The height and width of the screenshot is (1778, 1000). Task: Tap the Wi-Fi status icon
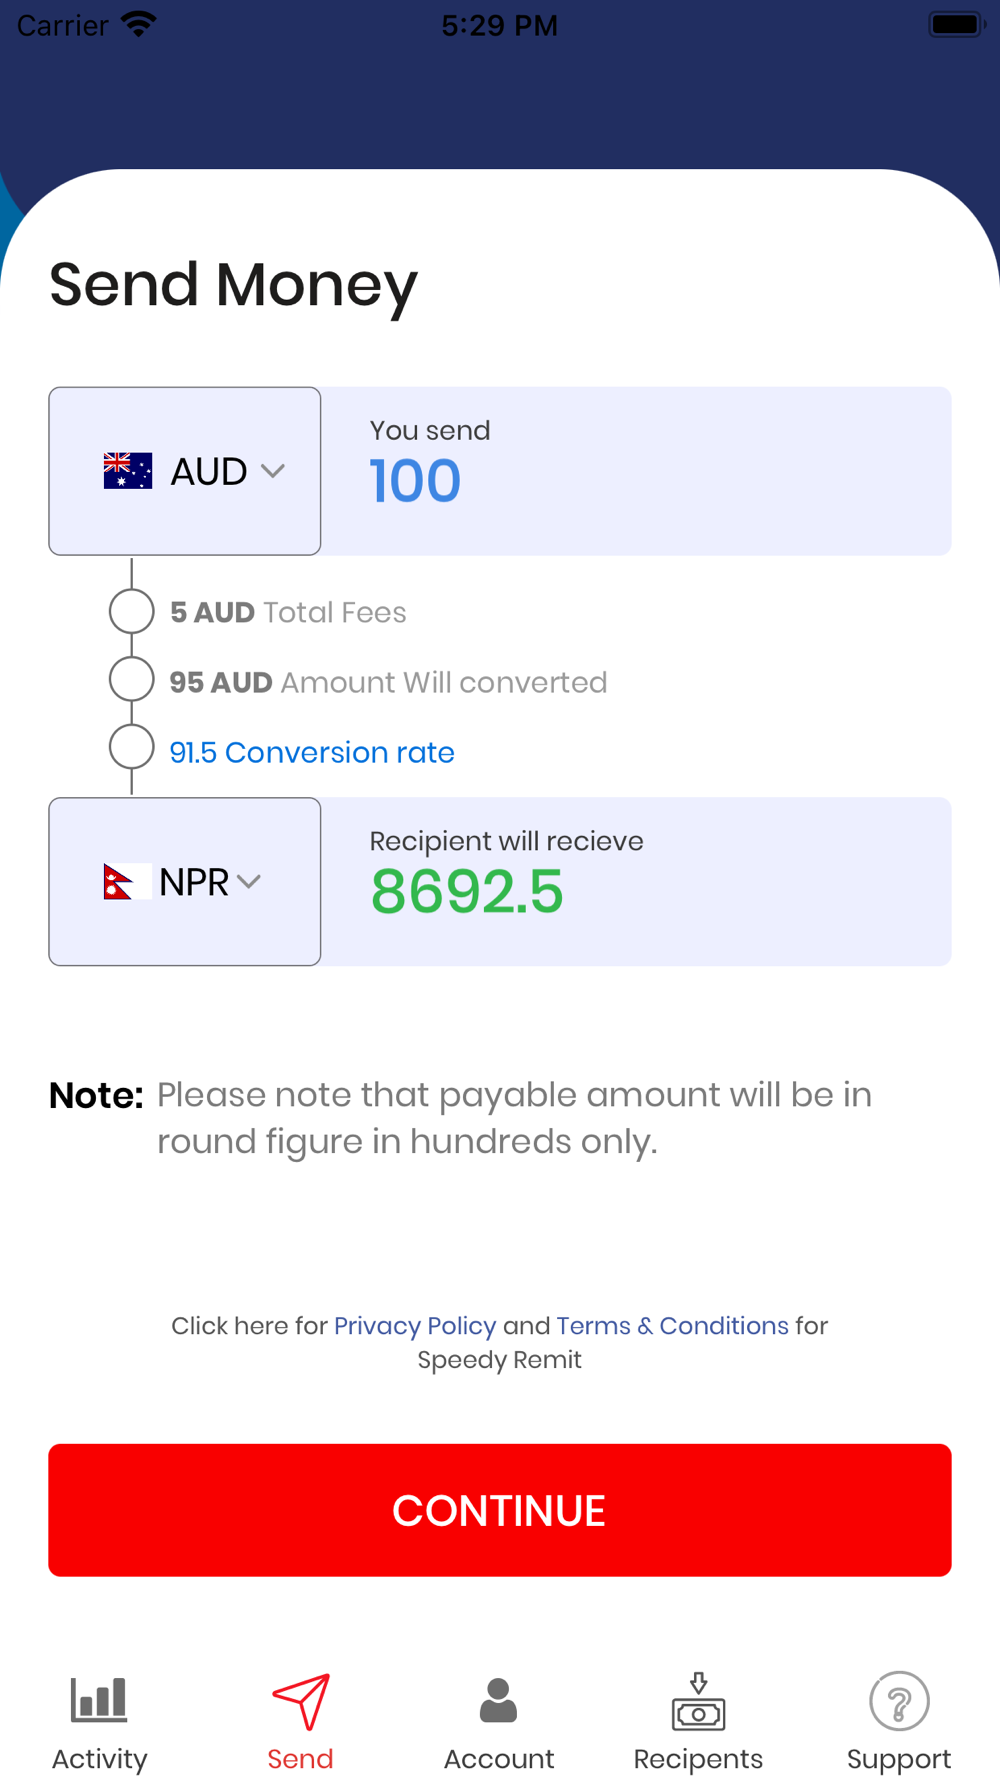138,24
